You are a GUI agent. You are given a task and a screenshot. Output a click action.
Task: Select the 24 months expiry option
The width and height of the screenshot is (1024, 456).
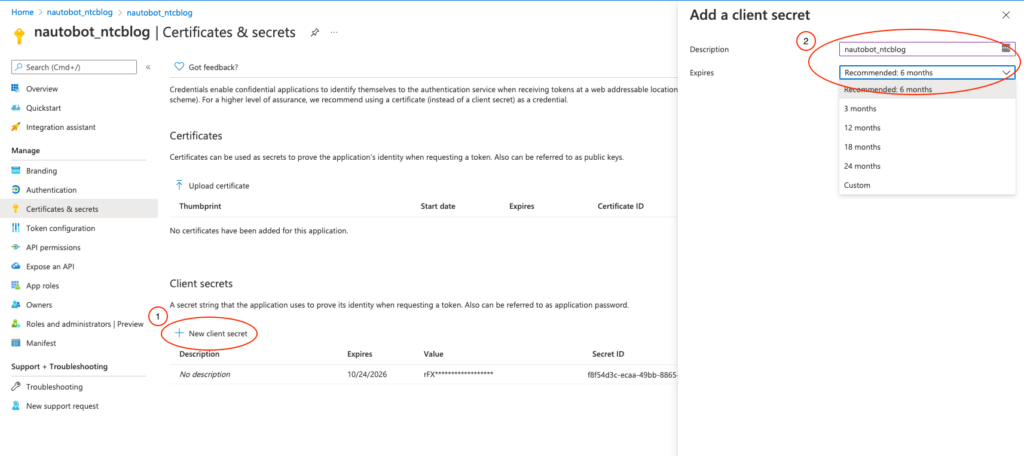pos(927,166)
